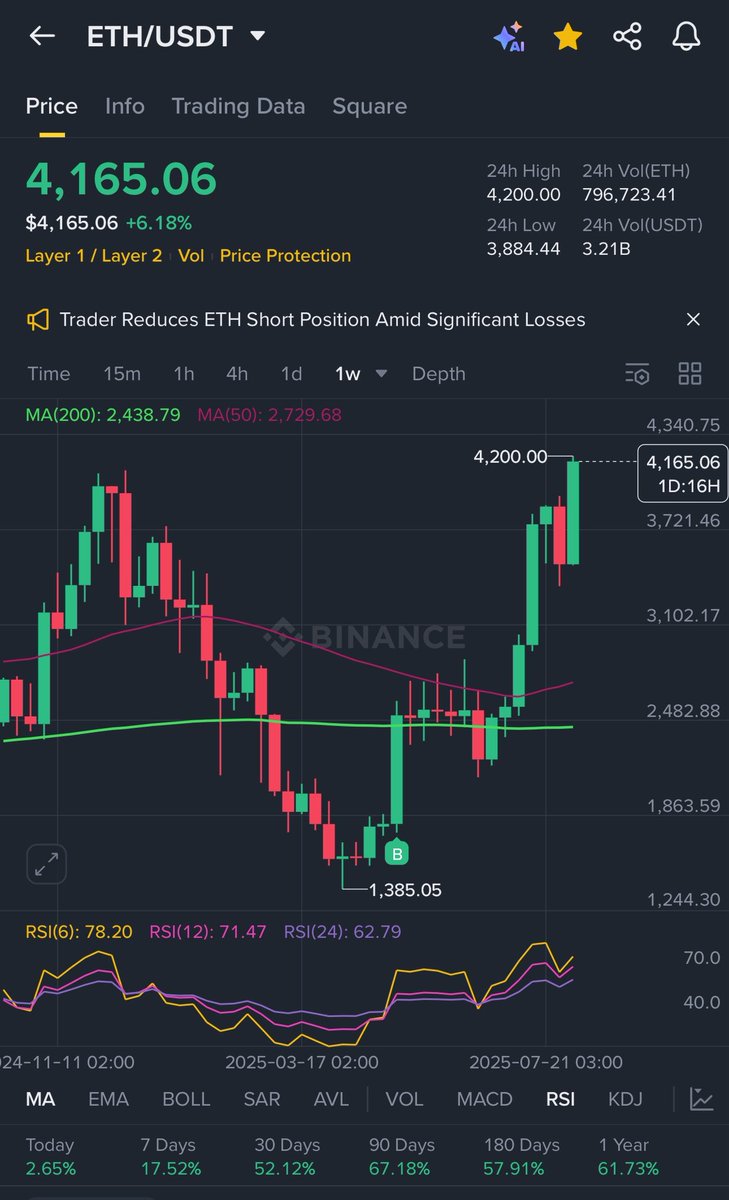This screenshot has width=729, height=1200.
Task: Tap the share icon
Action: (627, 37)
